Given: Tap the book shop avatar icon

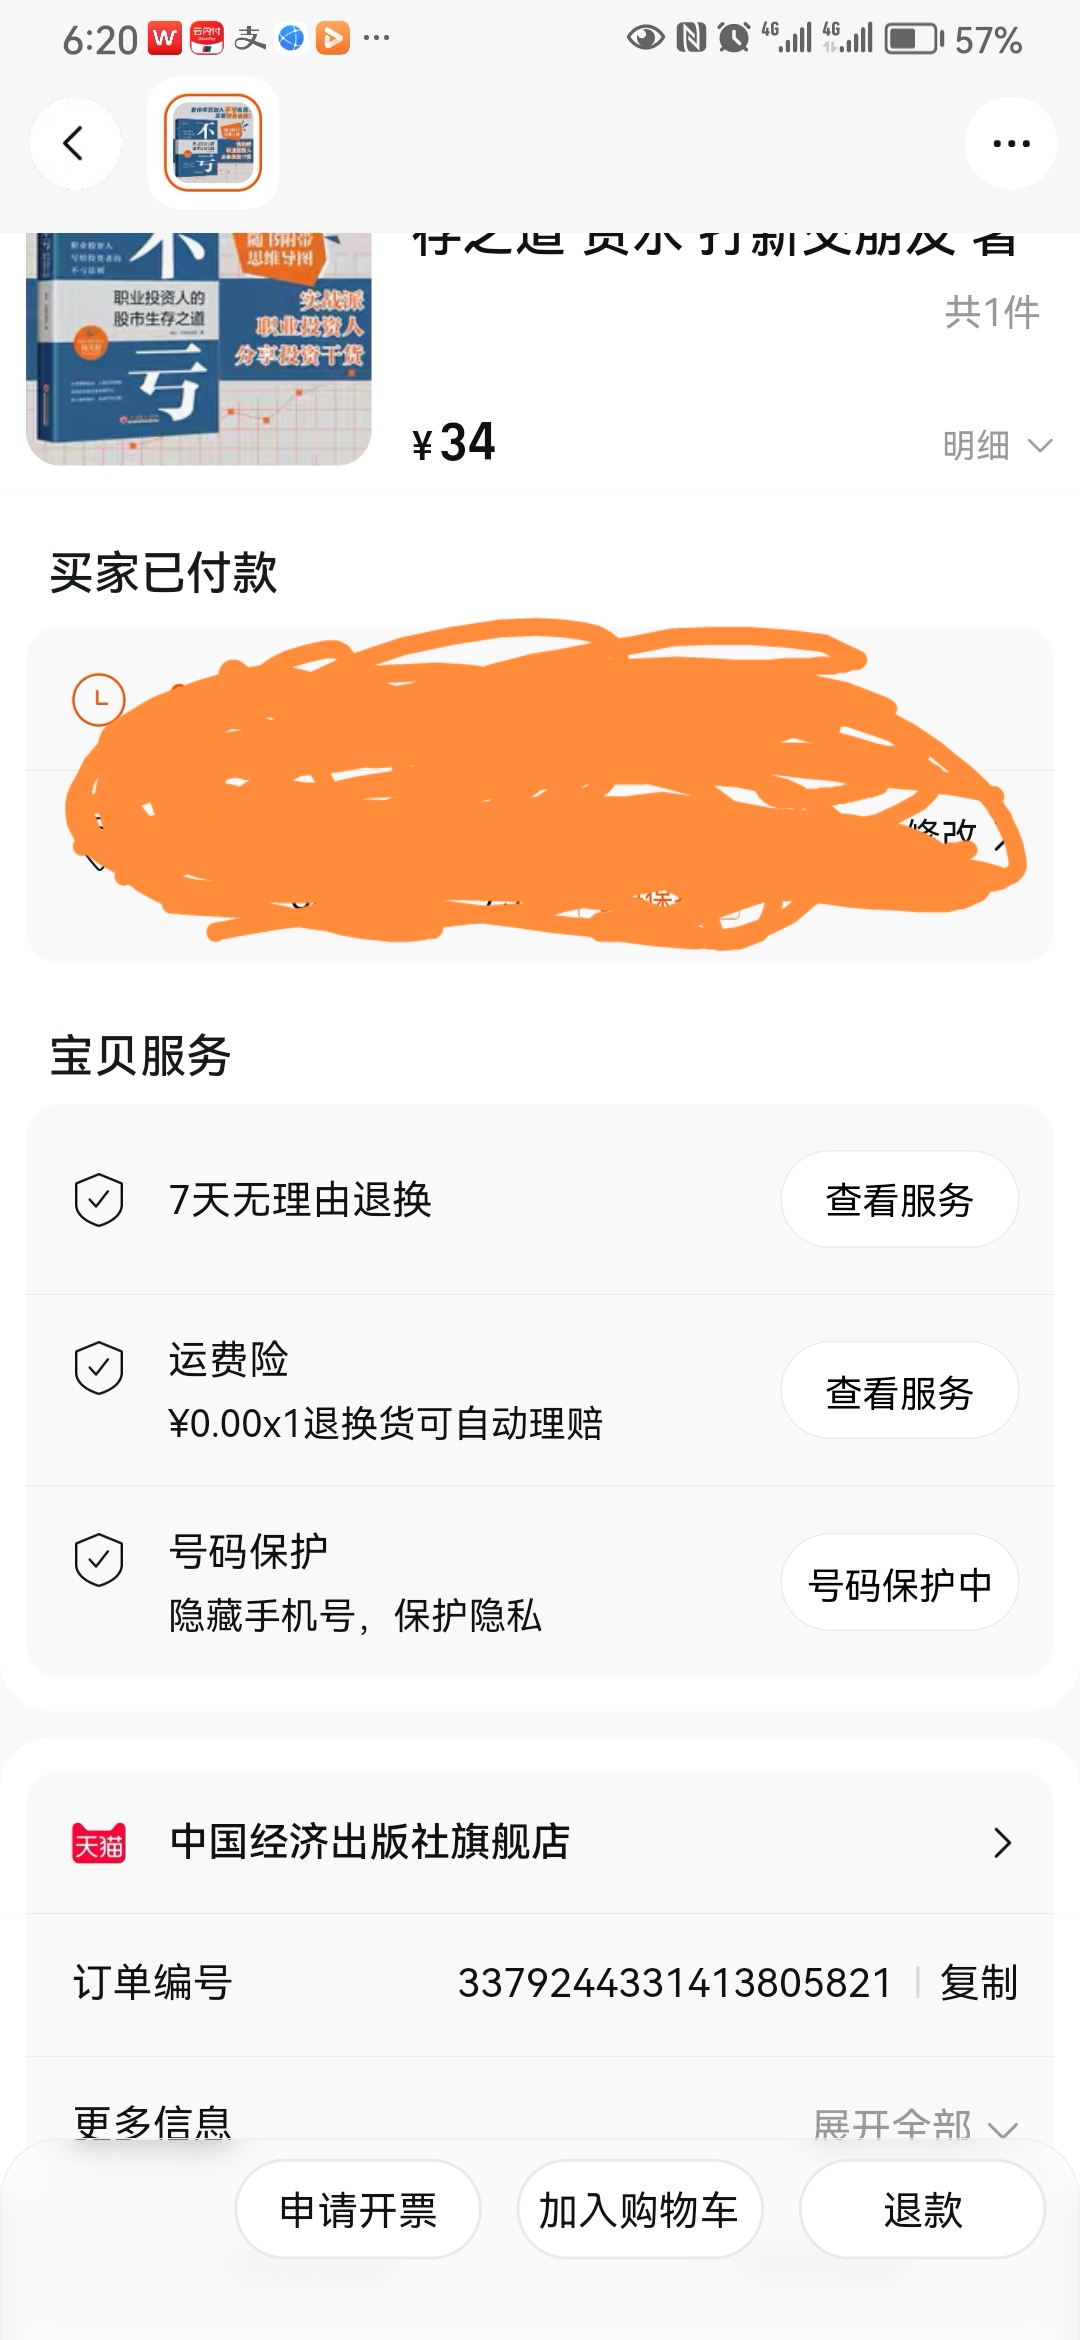Looking at the screenshot, I should click(213, 143).
